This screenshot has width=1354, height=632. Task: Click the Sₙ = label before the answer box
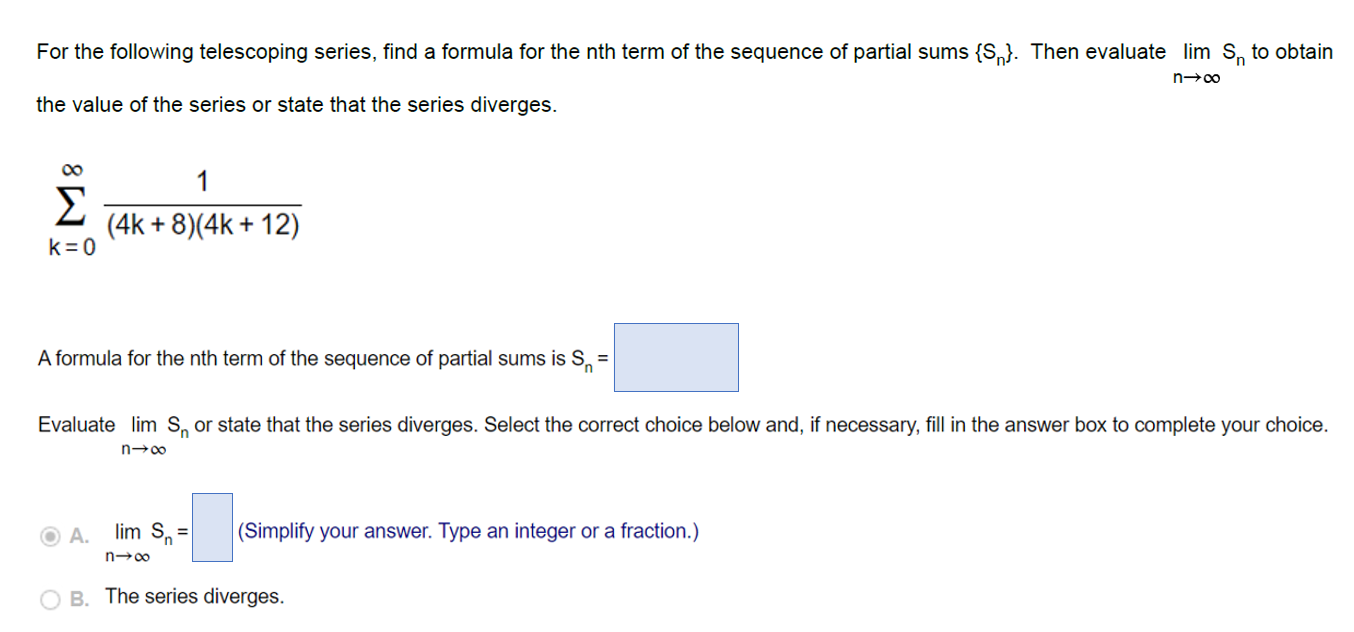590,358
